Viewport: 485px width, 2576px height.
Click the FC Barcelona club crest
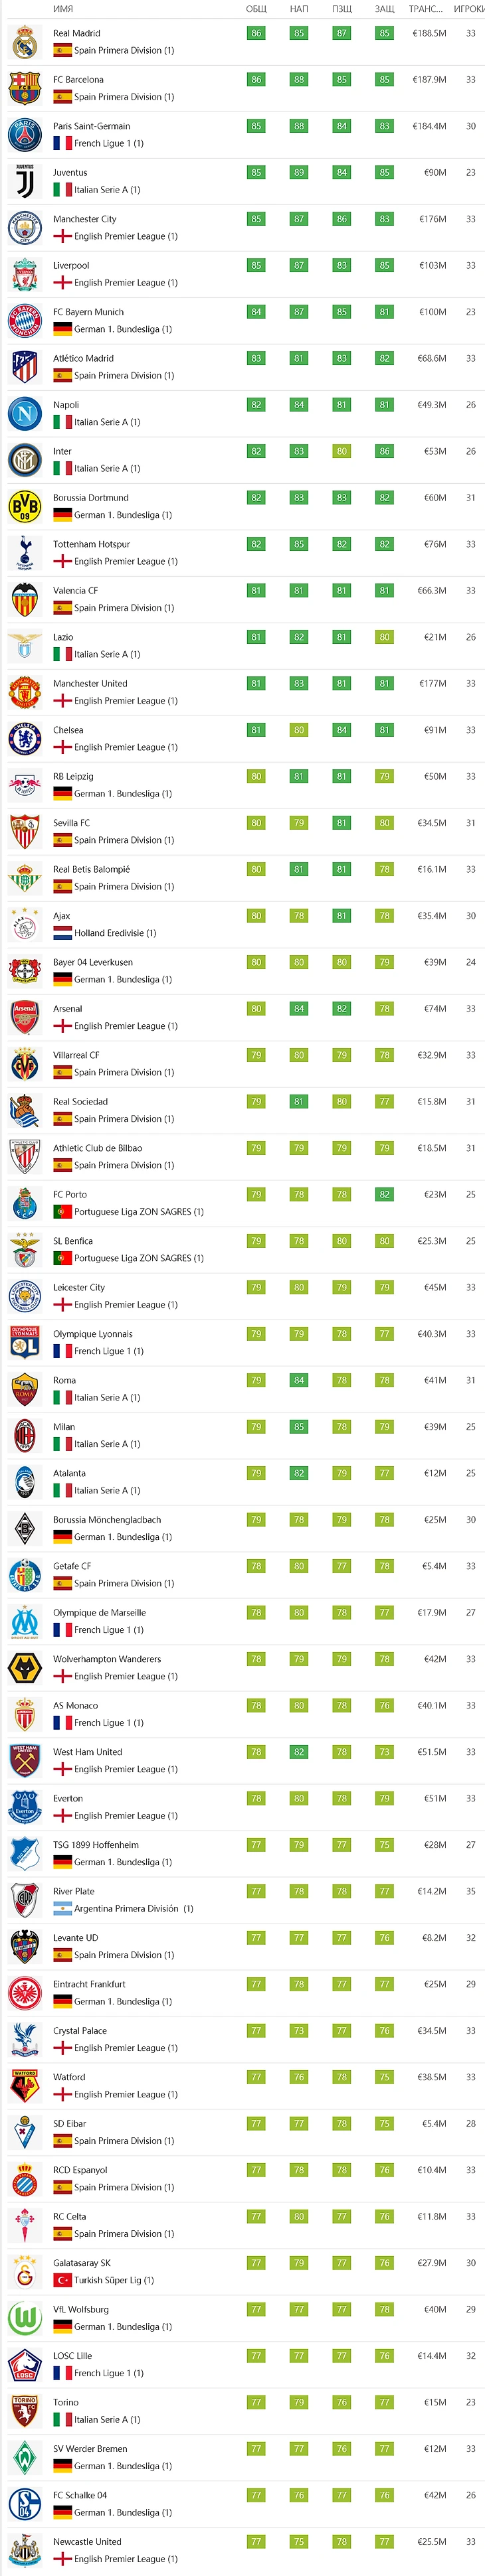pyautogui.click(x=24, y=88)
